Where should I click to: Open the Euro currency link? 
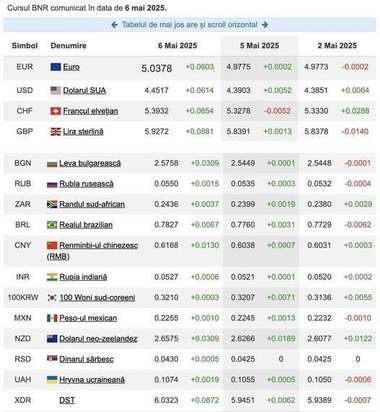point(71,67)
